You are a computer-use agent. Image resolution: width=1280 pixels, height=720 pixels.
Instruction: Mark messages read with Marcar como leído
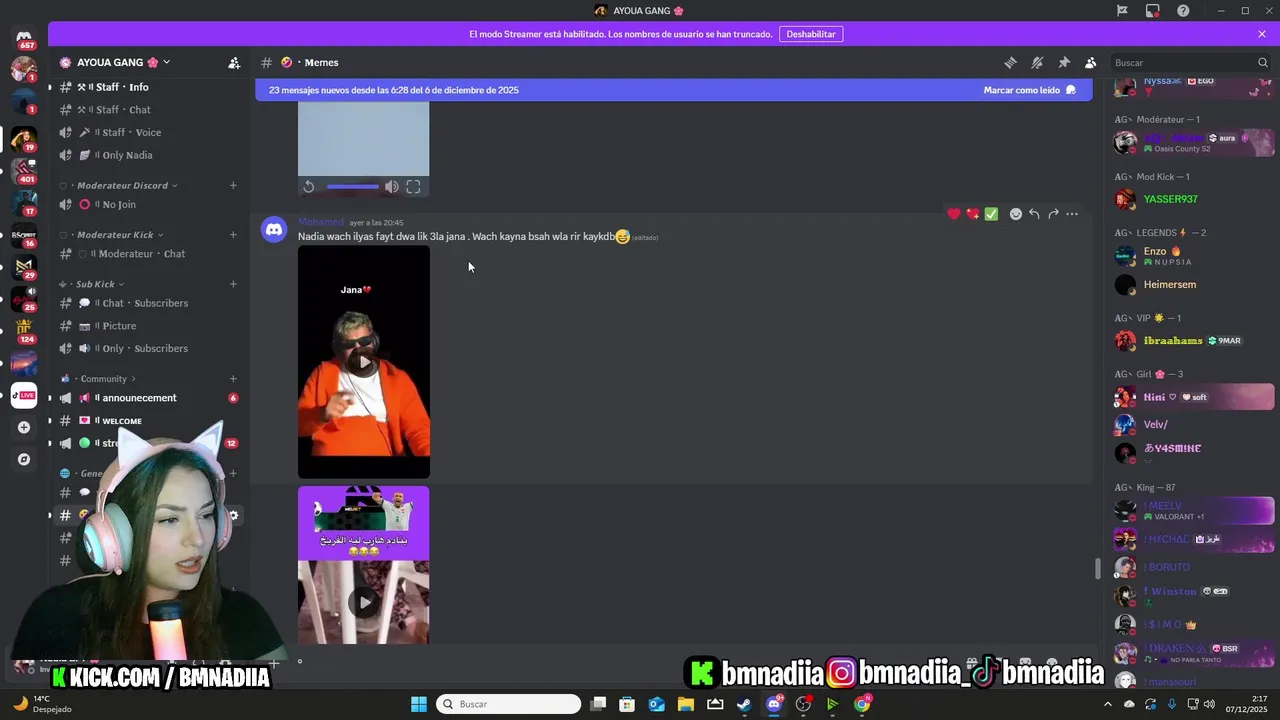[x=1029, y=90]
